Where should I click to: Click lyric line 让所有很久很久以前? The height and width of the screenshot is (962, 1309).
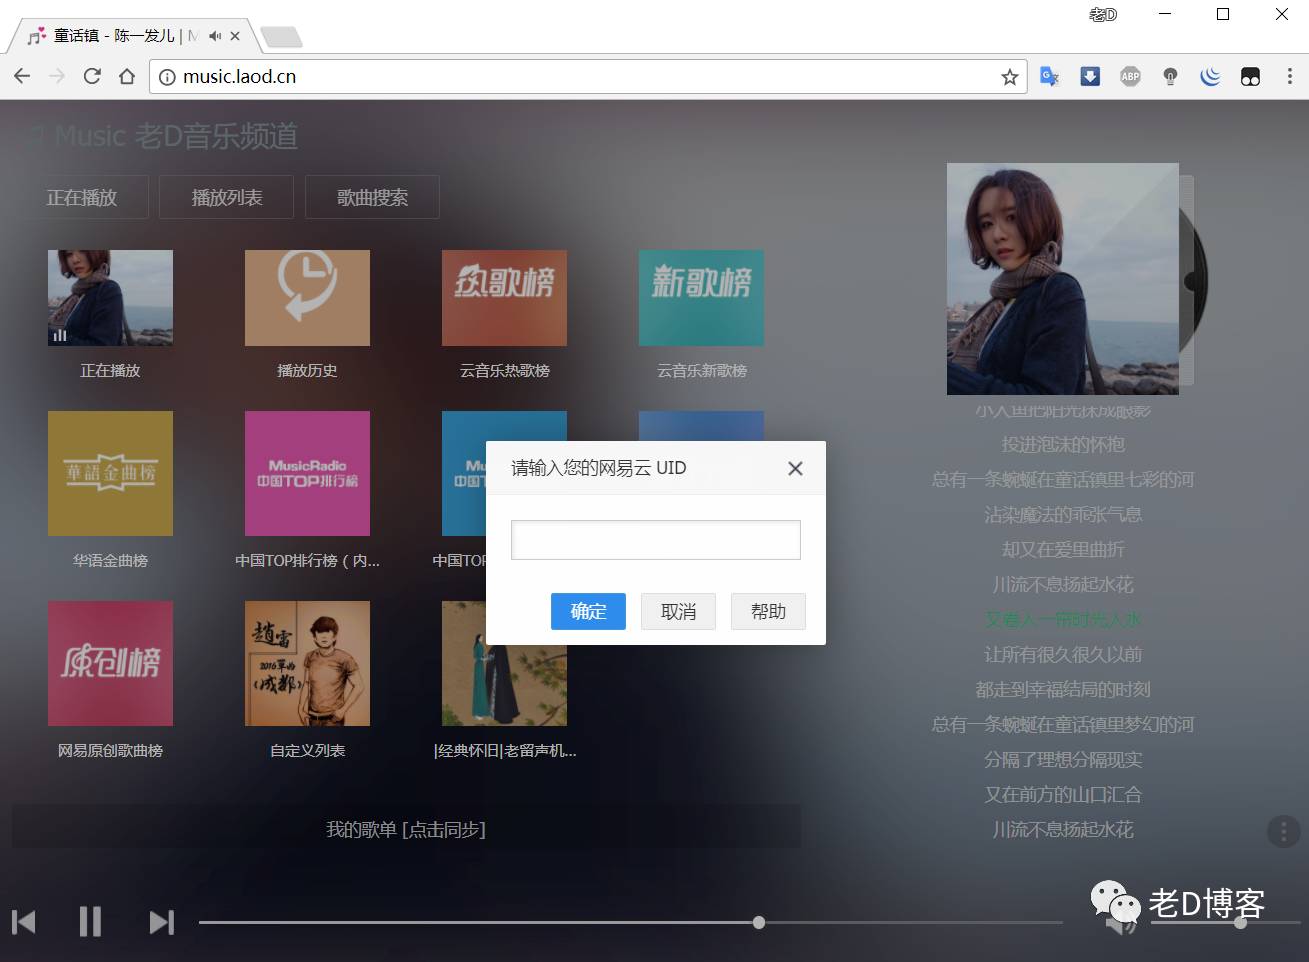1063,654
